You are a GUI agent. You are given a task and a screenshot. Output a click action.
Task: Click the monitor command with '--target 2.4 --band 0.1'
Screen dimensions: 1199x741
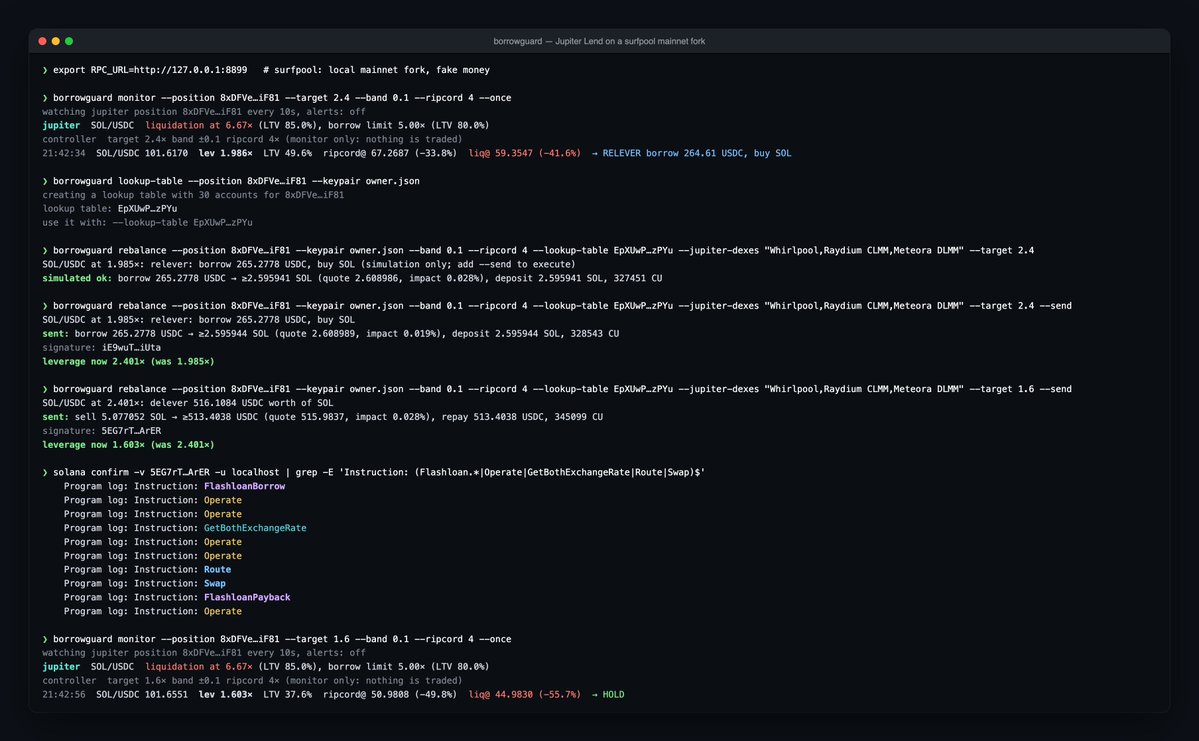[281, 98]
